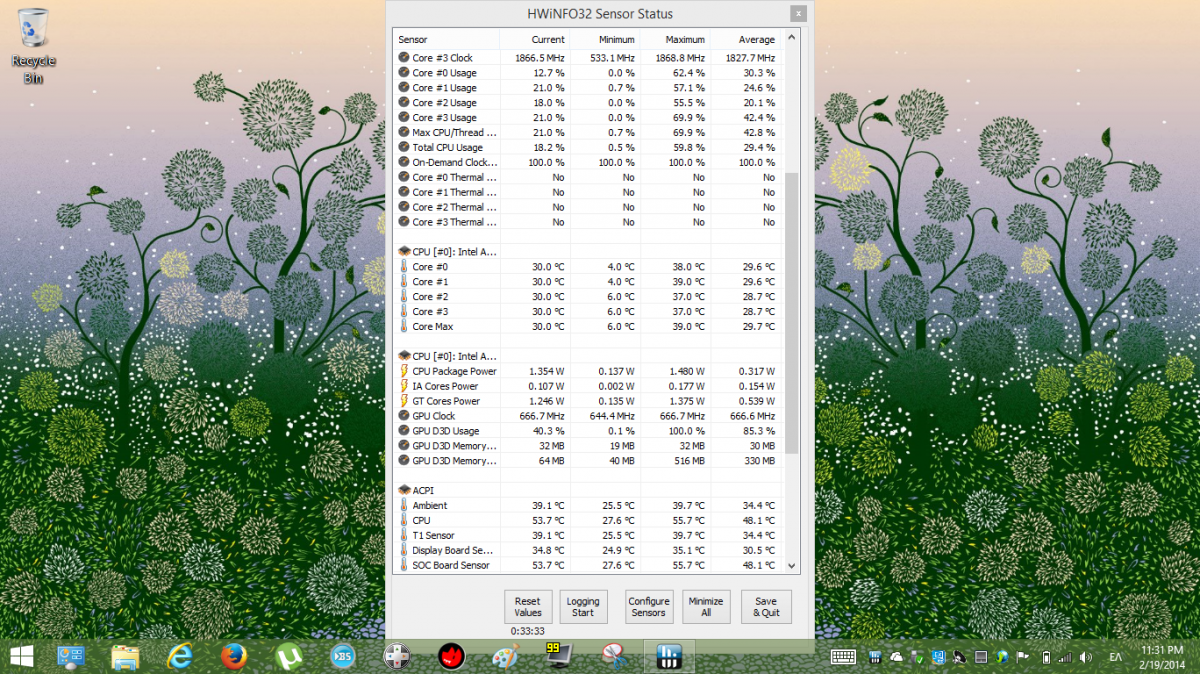
Task: Open the network signal tray icon
Action: [x=1067, y=657]
